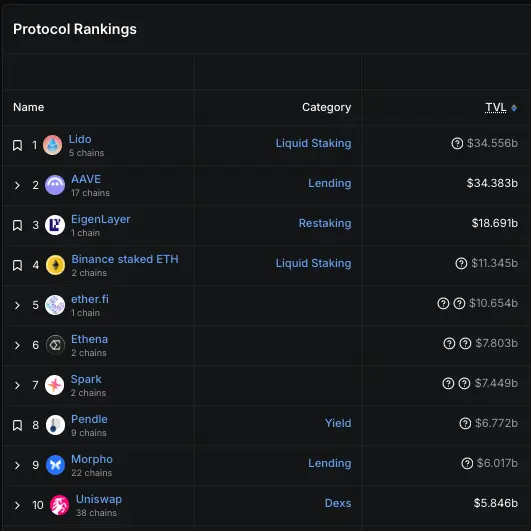Click the Category column header

[x=326, y=107]
